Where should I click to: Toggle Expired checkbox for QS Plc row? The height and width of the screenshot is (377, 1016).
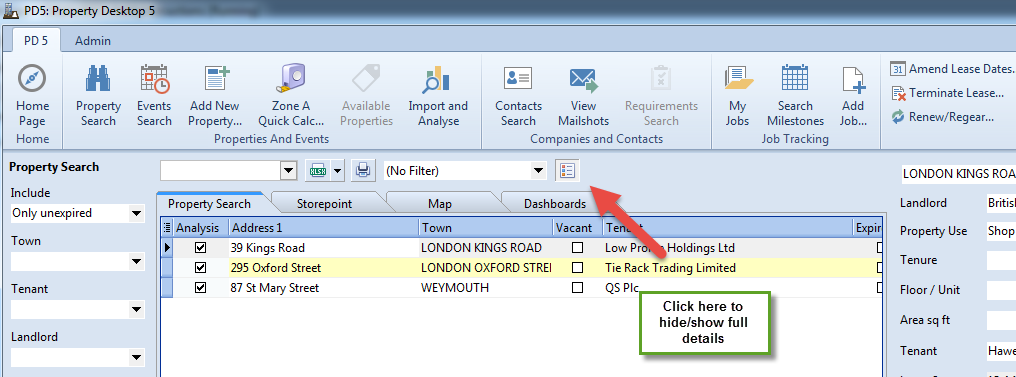coord(879,288)
